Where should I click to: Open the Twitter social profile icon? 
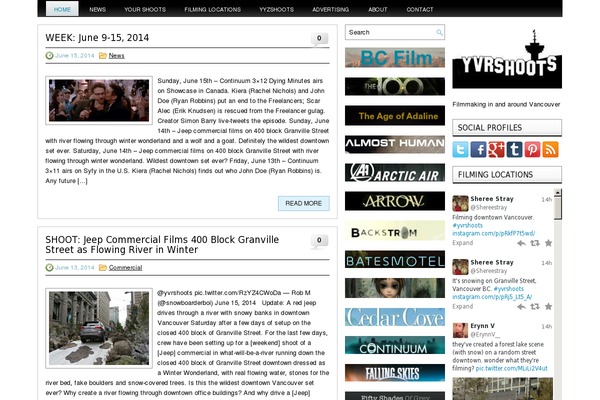pos(460,150)
